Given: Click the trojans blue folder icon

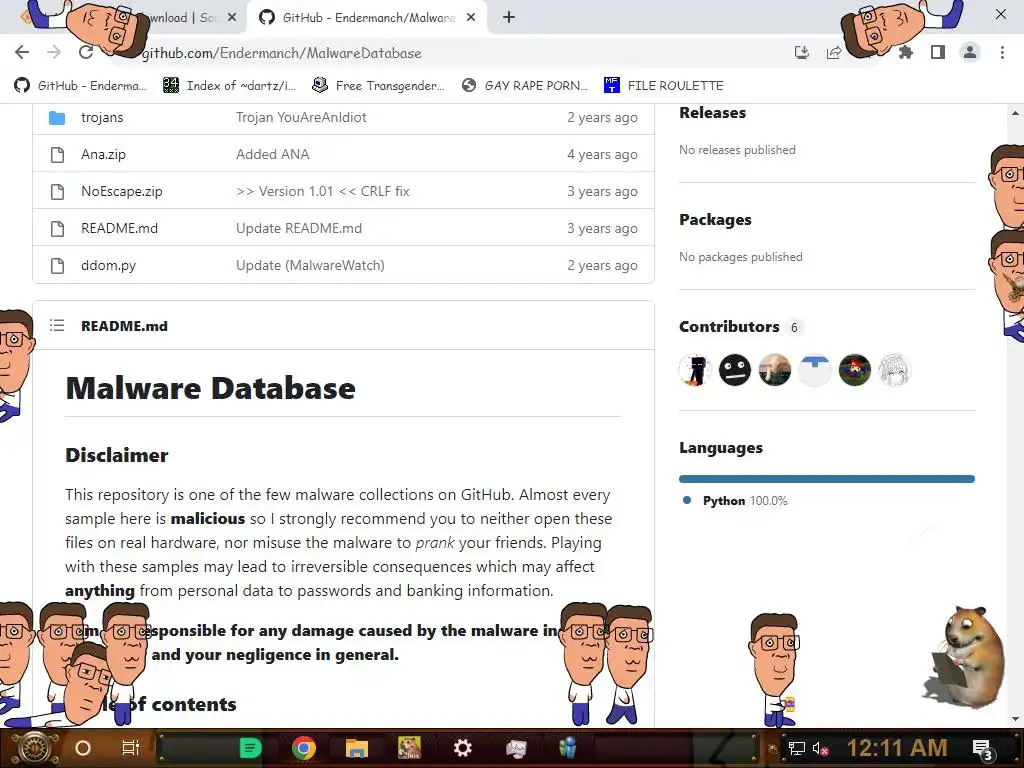Looking at the screenshot, I should 57,118.
